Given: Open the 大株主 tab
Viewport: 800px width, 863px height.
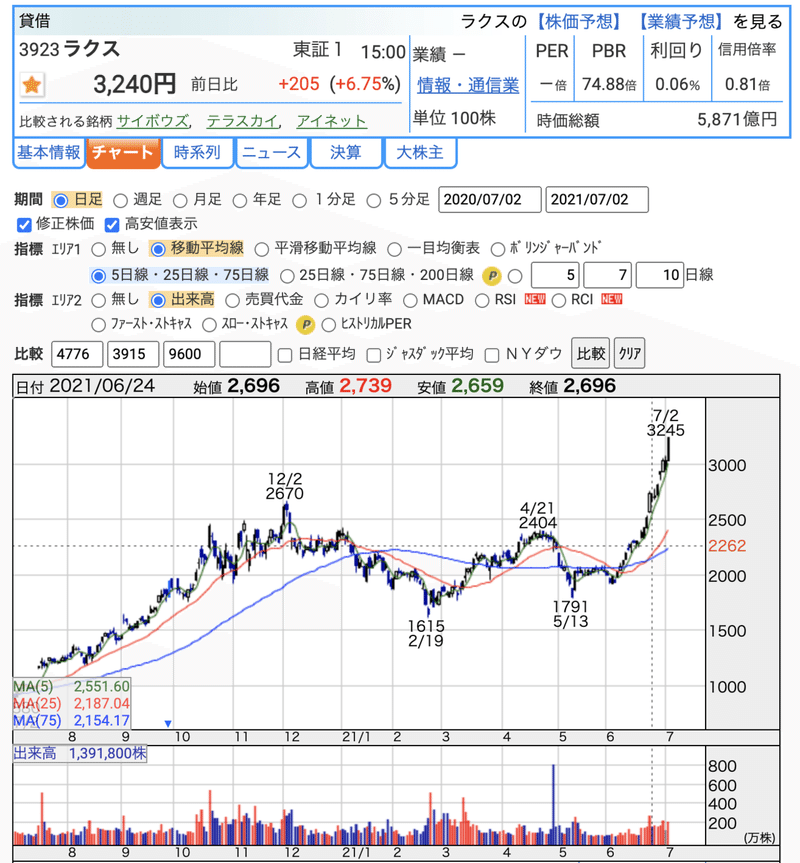Looking at the screenshot, I should point(420,152).
